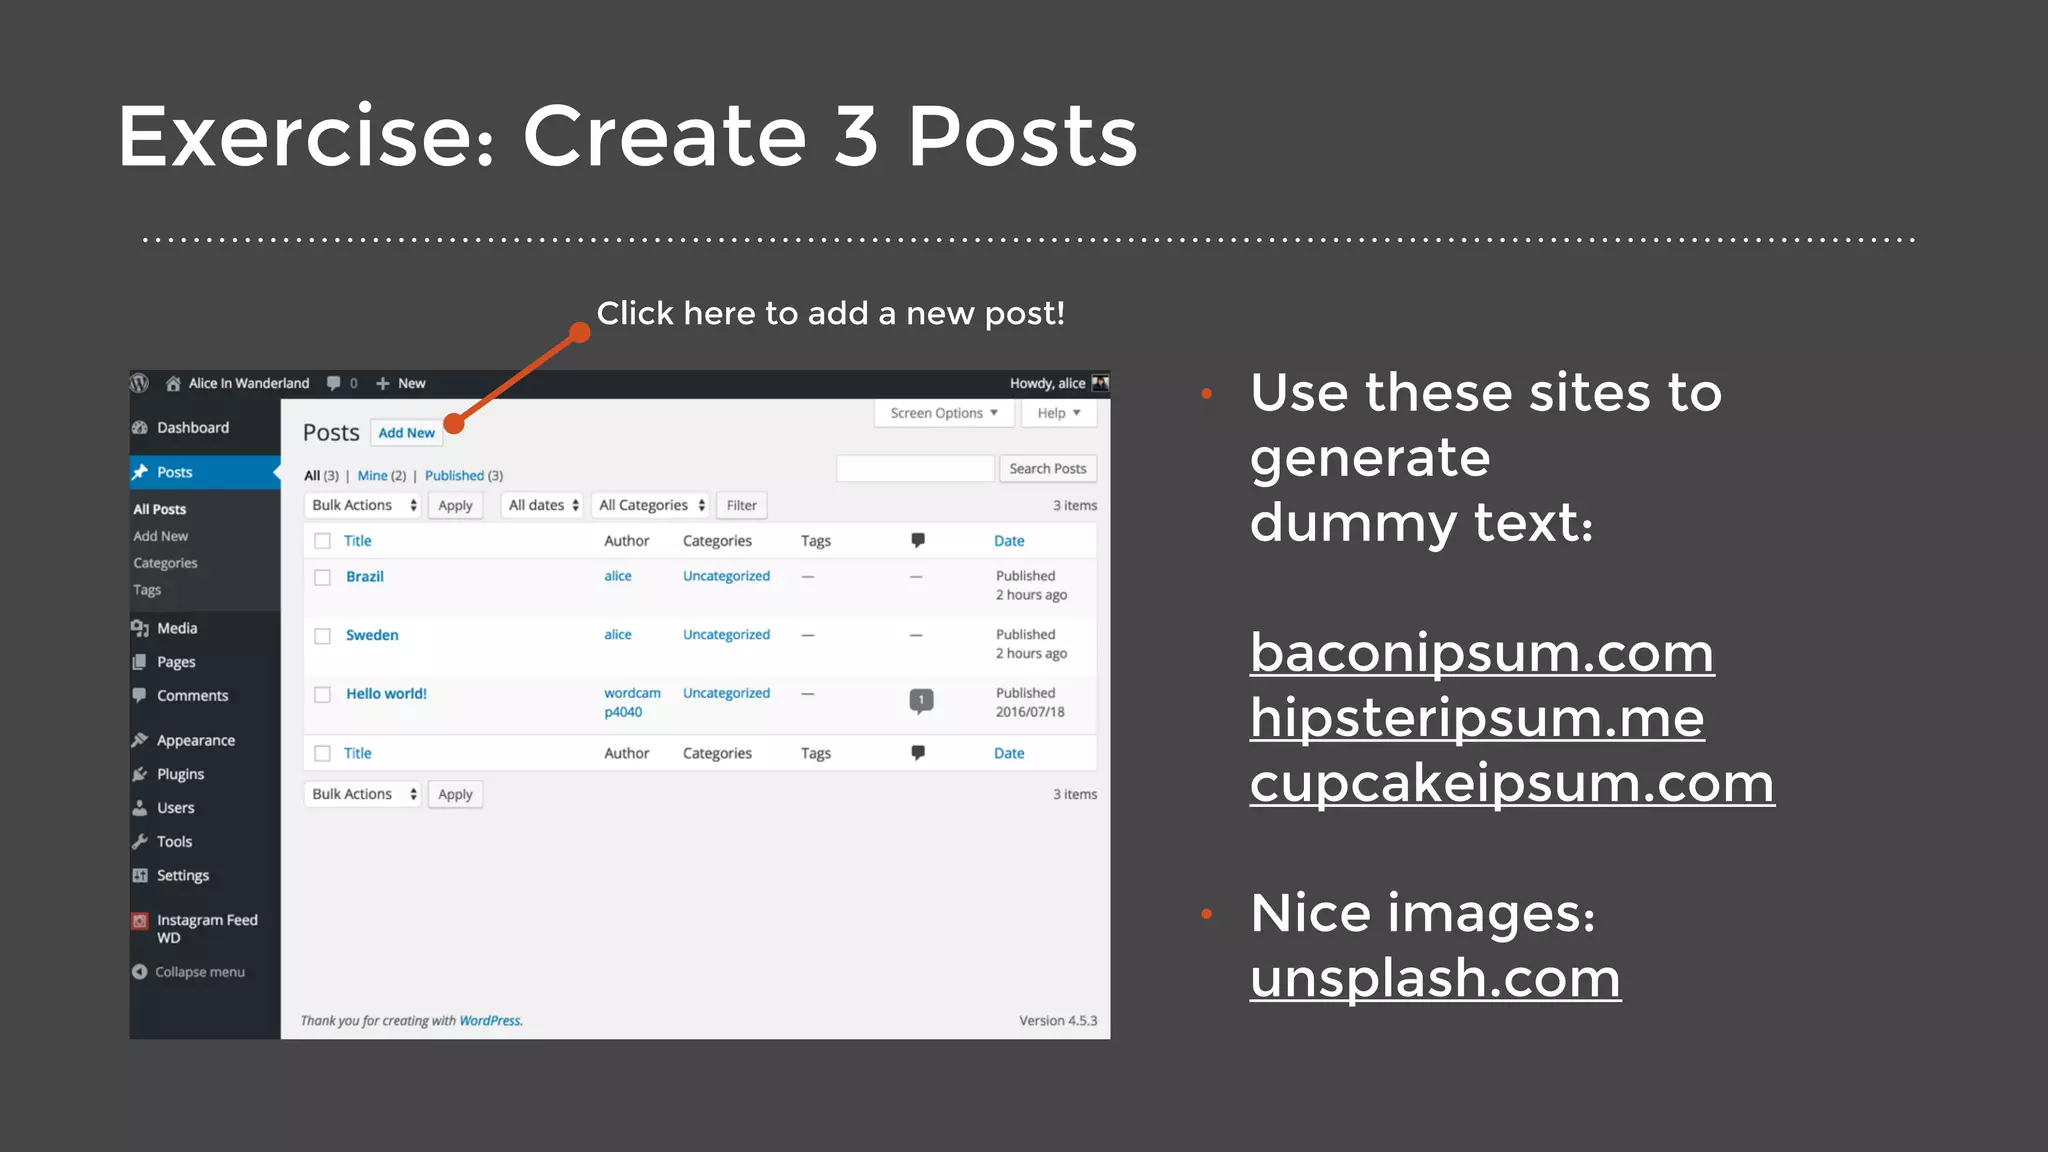Click the Instagram Feed WD icon
The height and width of the screenshot is (1152, 2048).
pos(140,921)
